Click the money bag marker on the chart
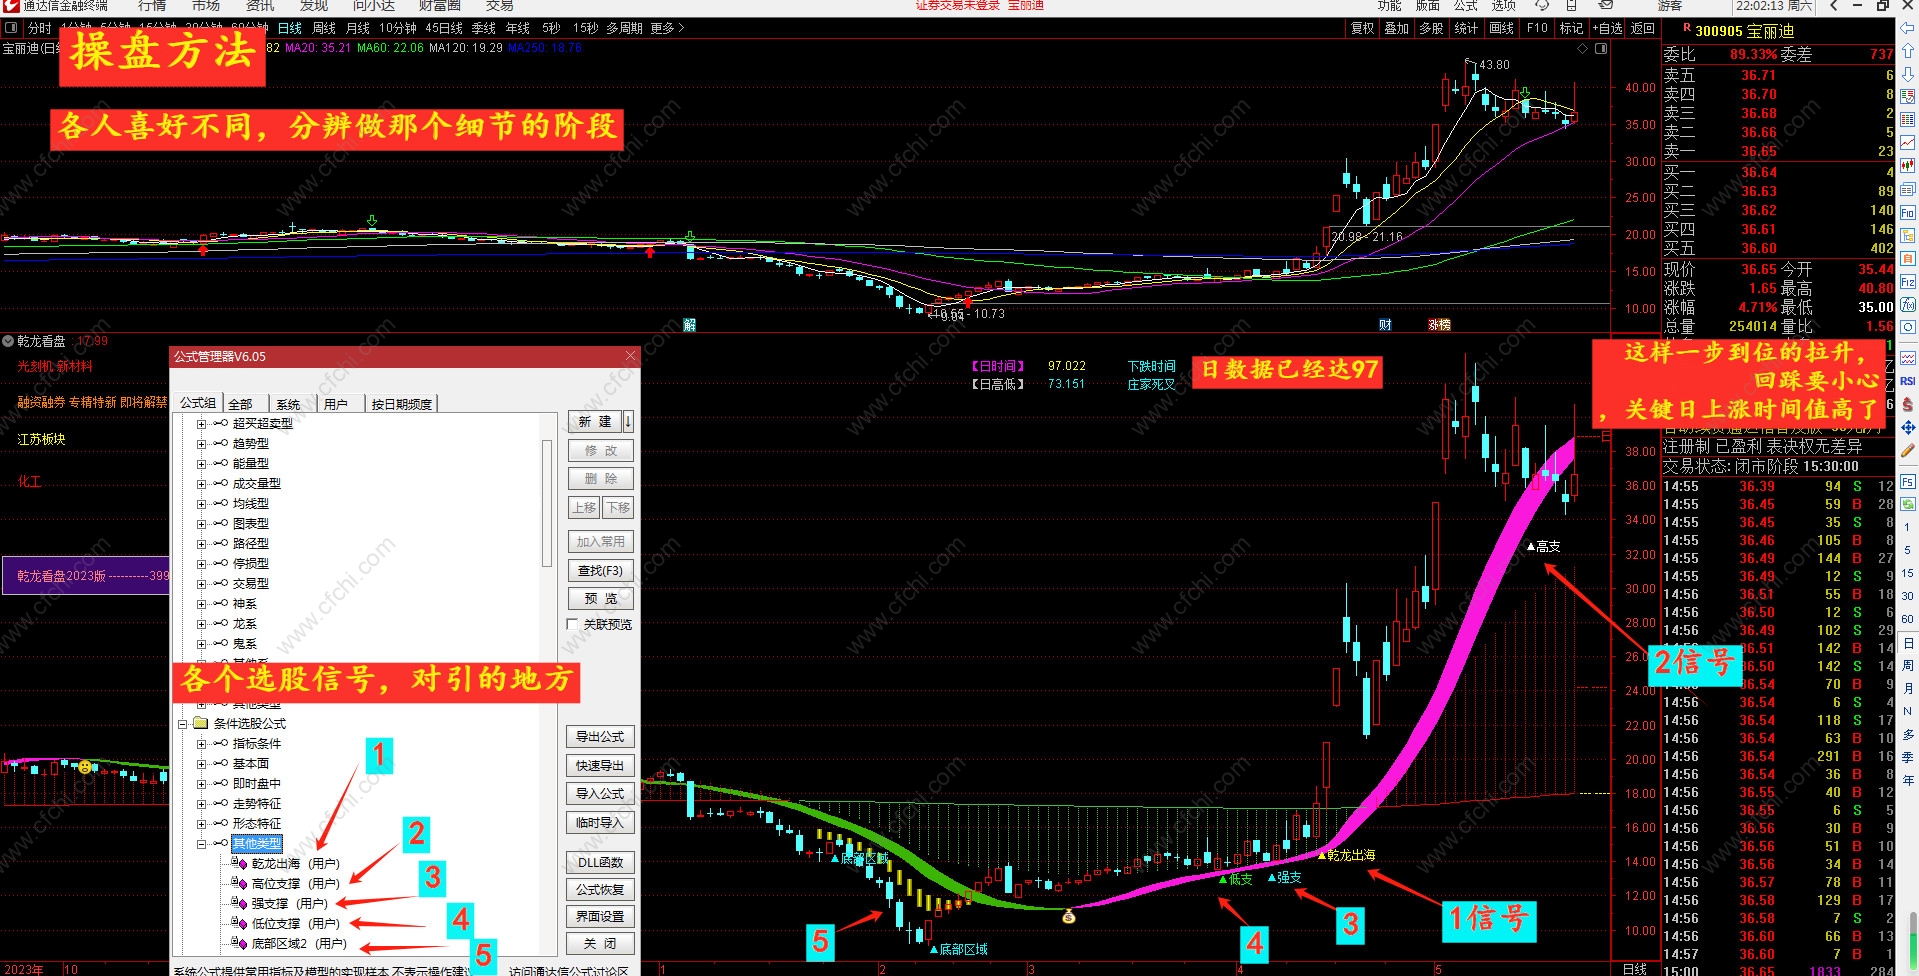Image resolution: width=1919 pixels, height=976 pixels. [x=1068, y=916]
